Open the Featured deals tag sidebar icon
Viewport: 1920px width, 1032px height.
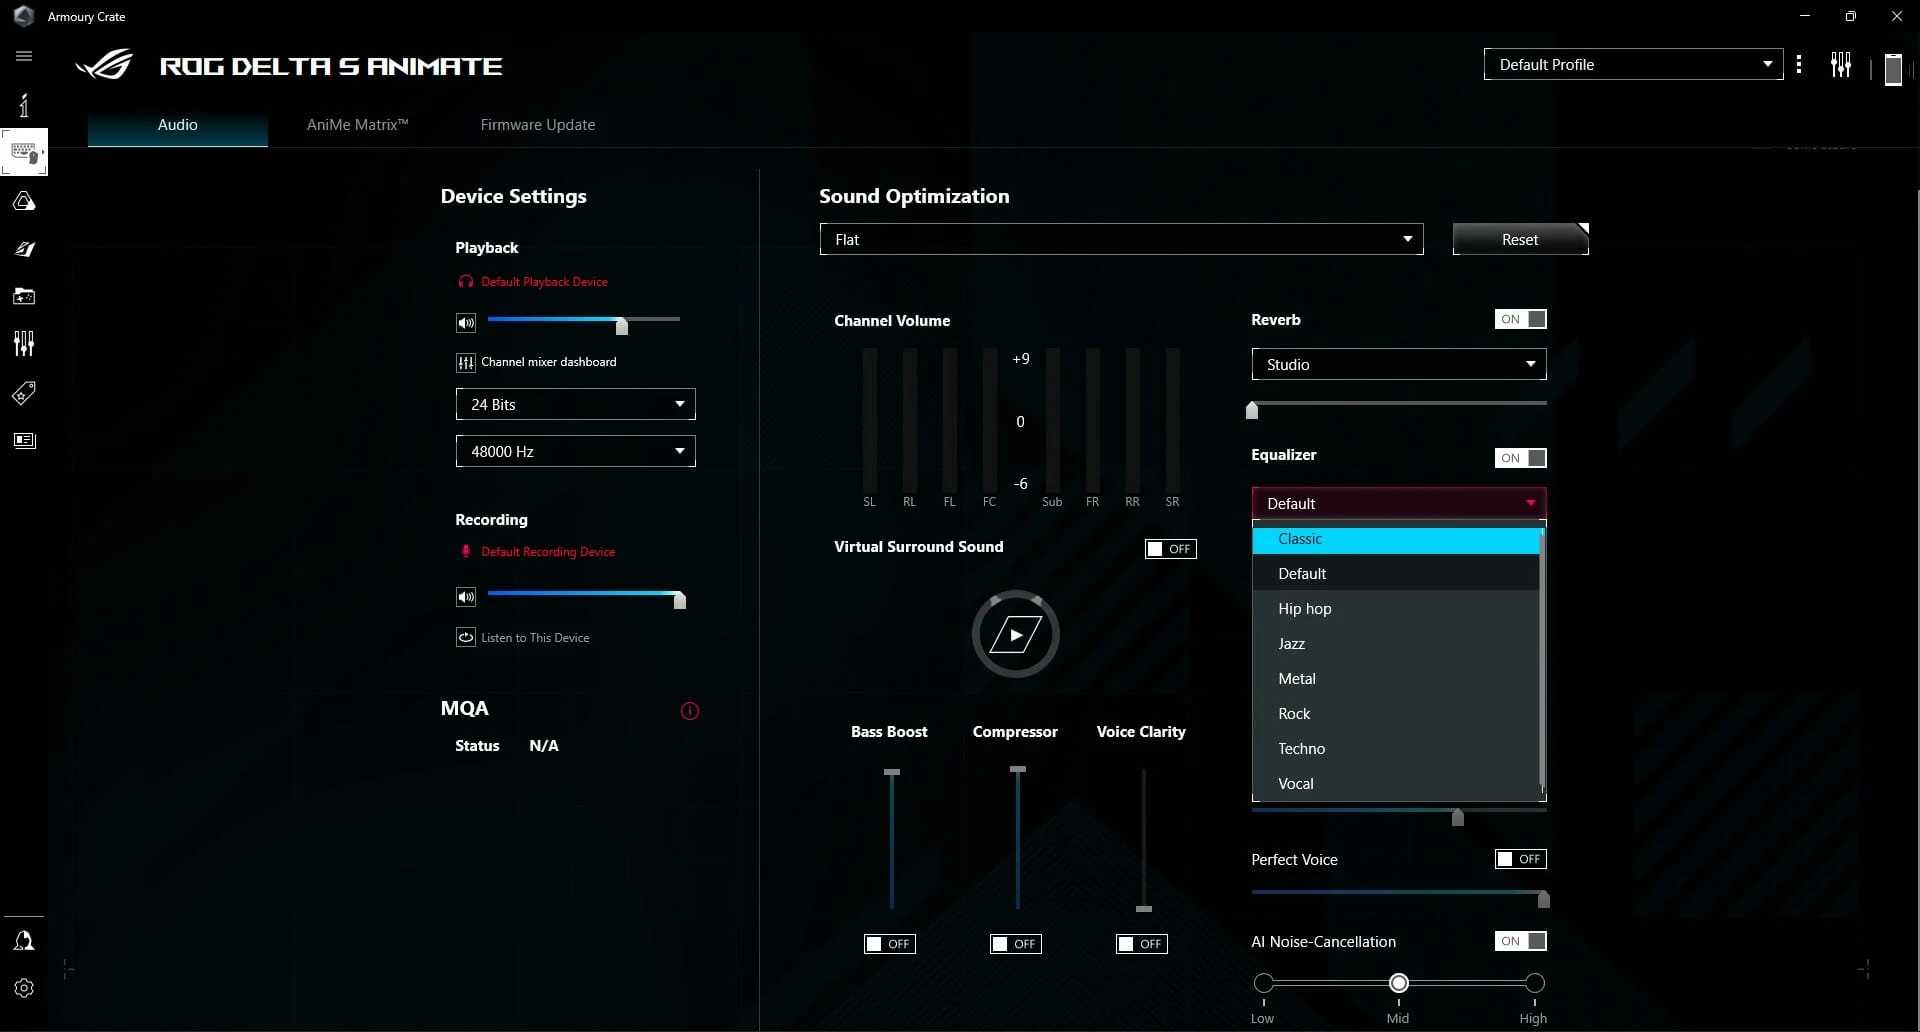click(x=24, y=392)
